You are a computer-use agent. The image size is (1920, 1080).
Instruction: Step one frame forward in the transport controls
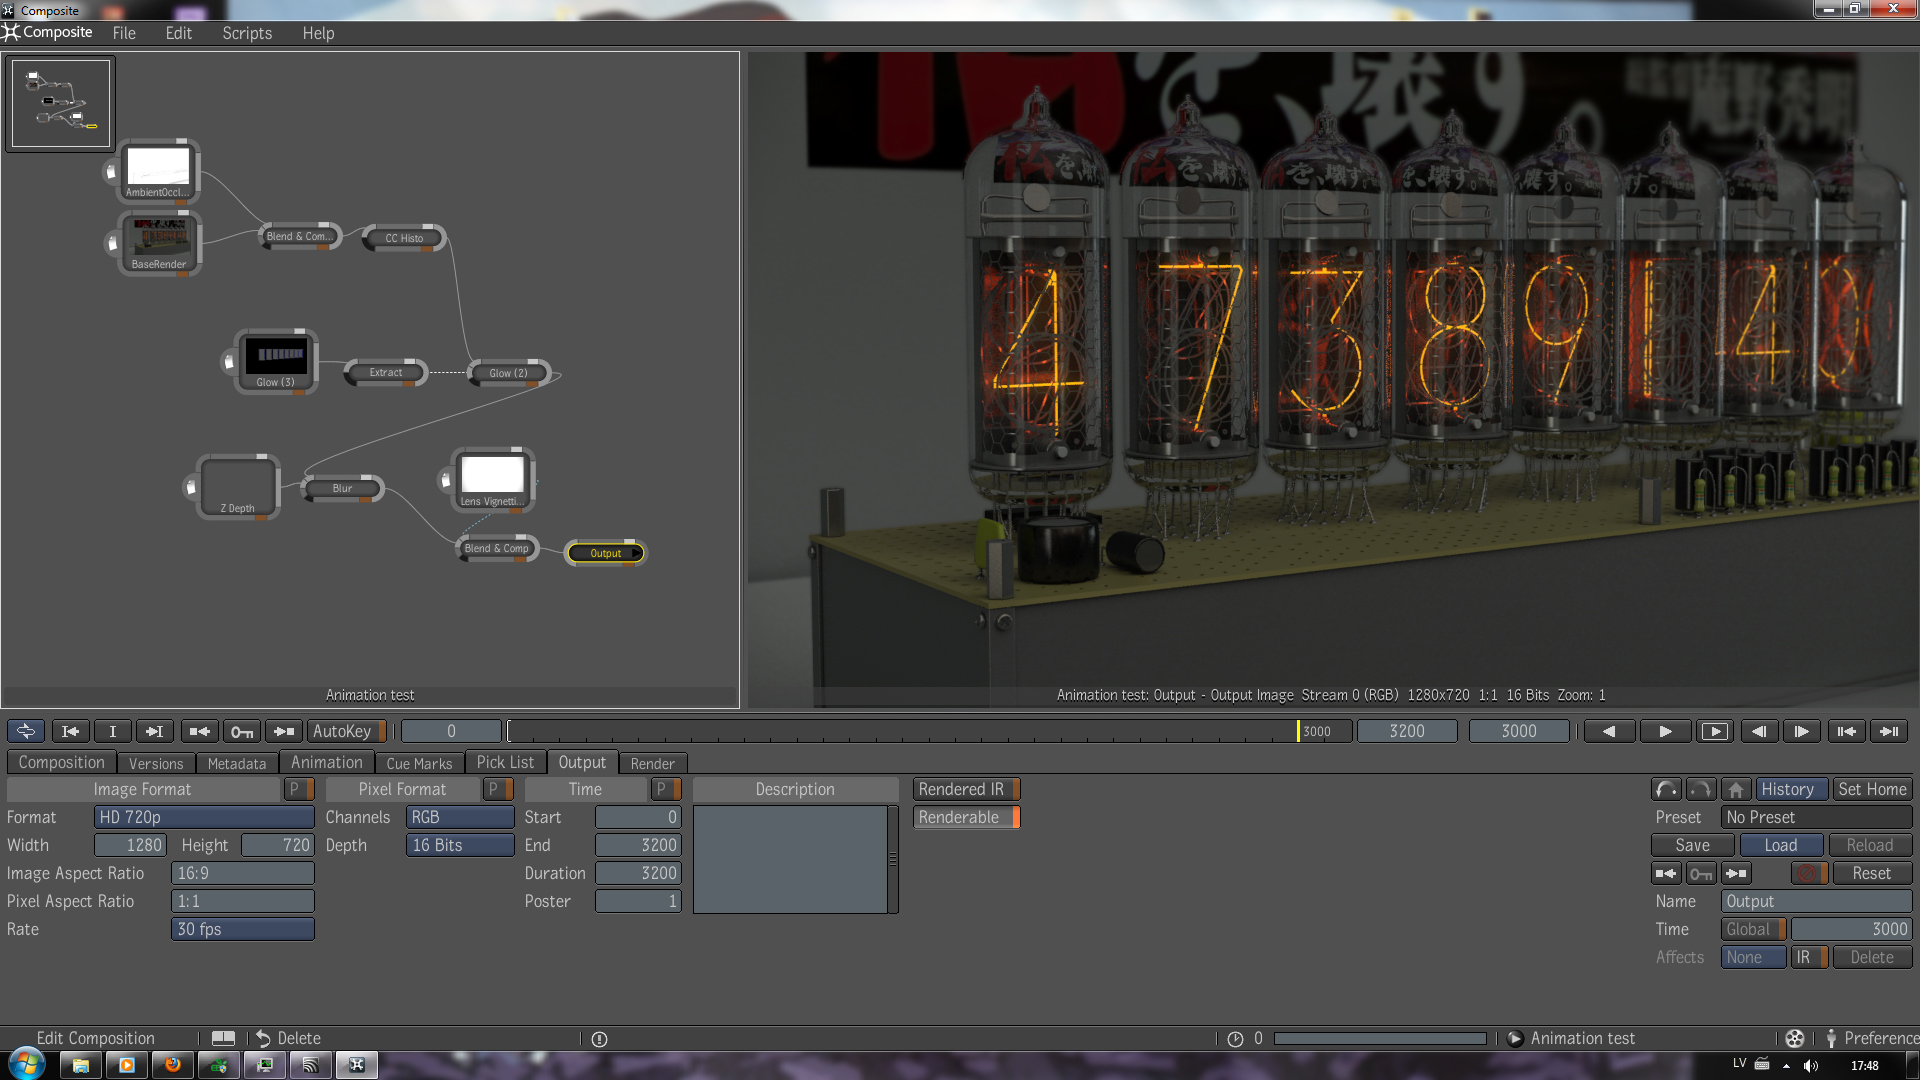pos(1801,731)
